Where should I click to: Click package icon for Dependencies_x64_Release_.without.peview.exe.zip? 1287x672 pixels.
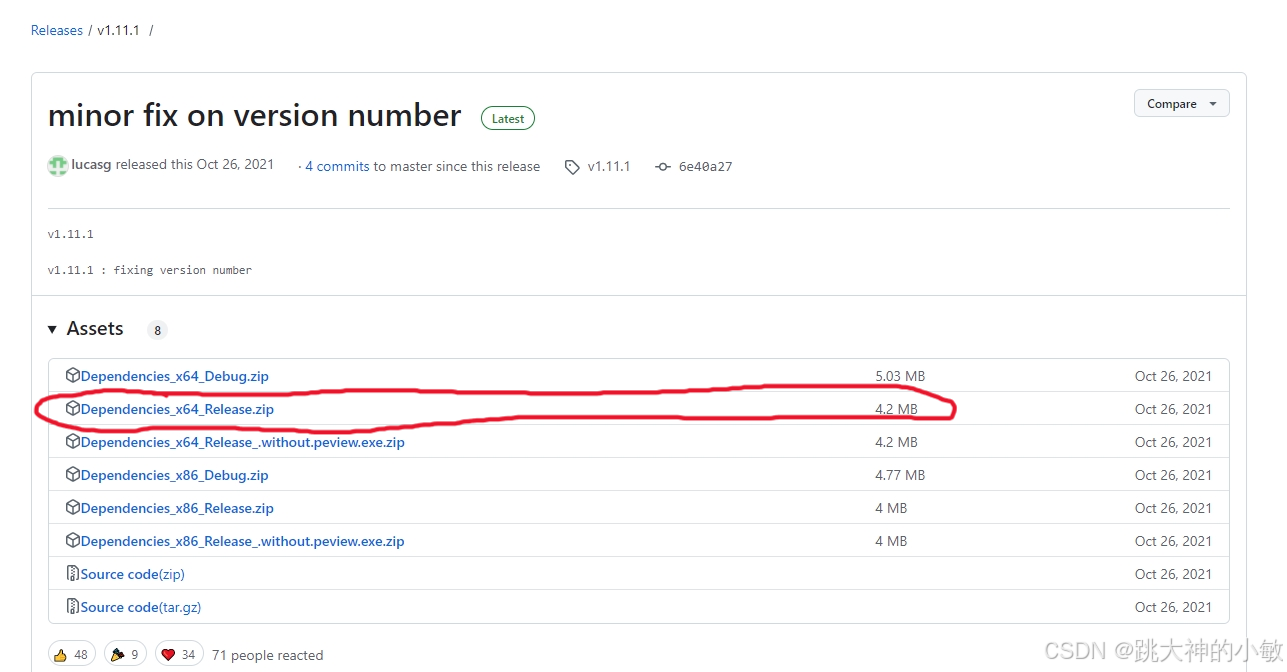pyautogui.click(x=72, y=442)
